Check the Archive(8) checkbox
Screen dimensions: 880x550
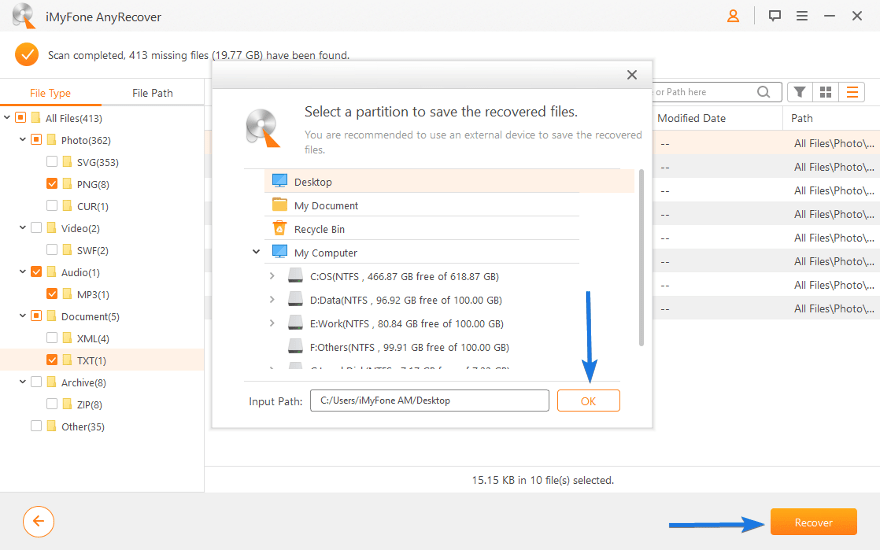[x=36, y=382]
